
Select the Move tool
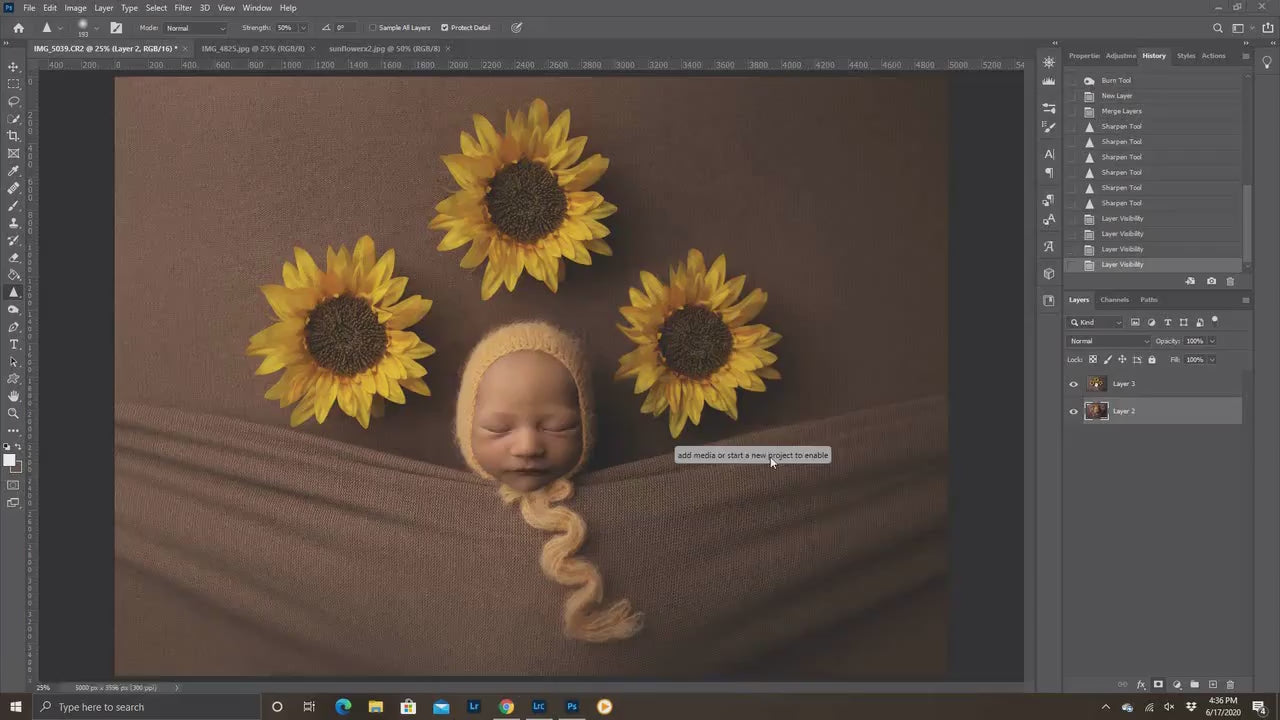point(13,66)
